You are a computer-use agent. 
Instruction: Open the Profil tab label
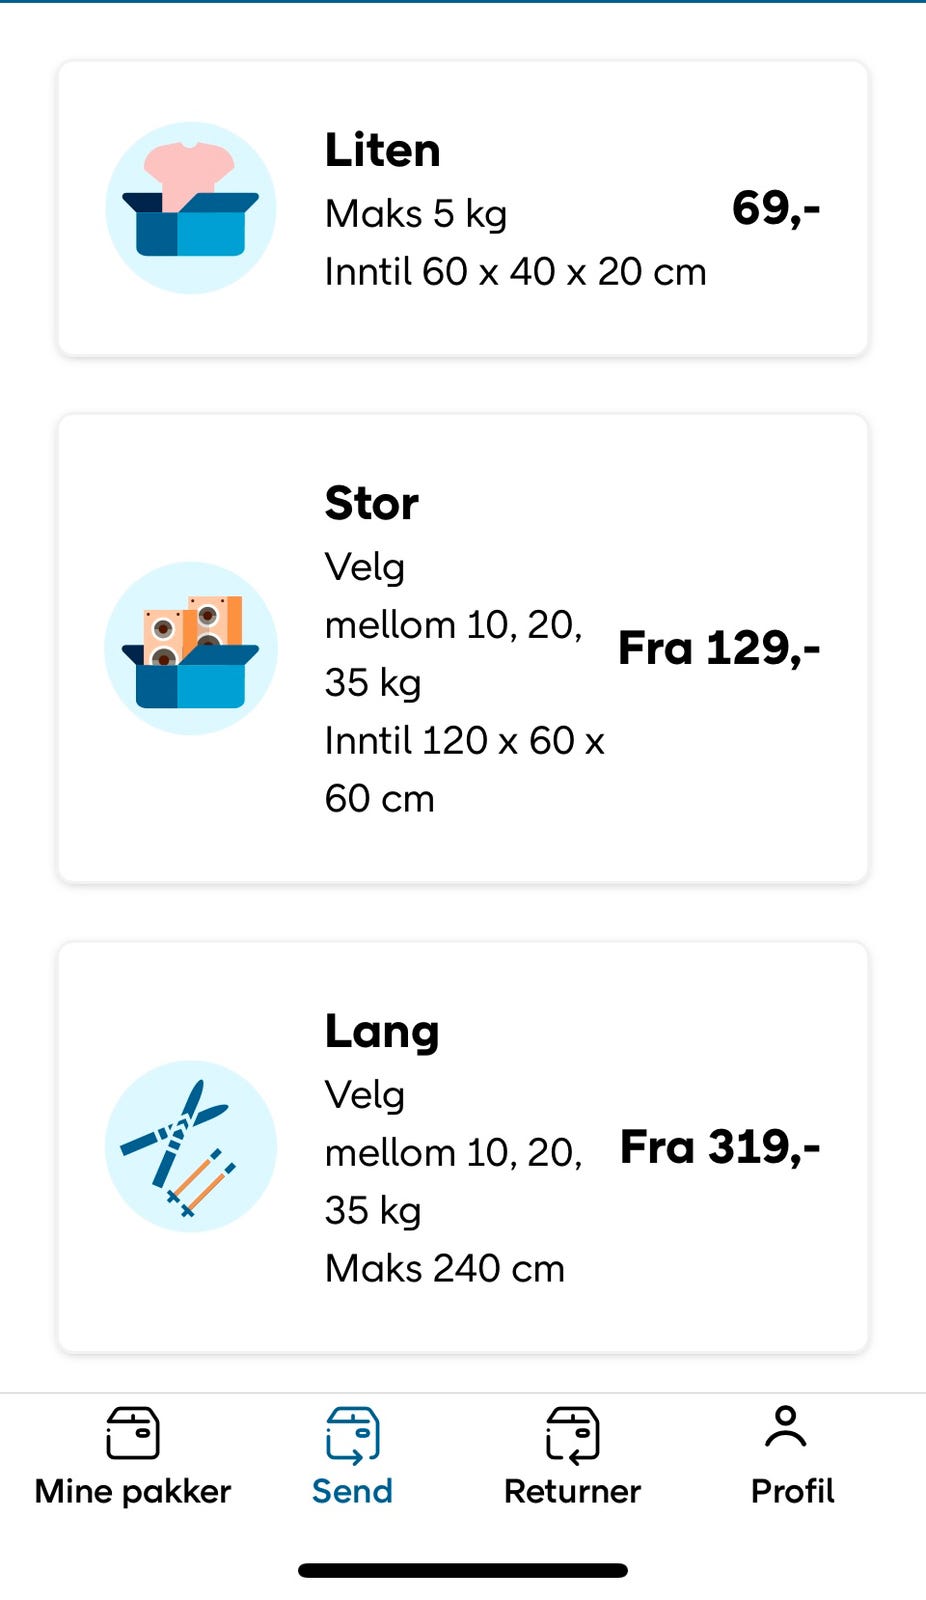[x=792, y=1491]
